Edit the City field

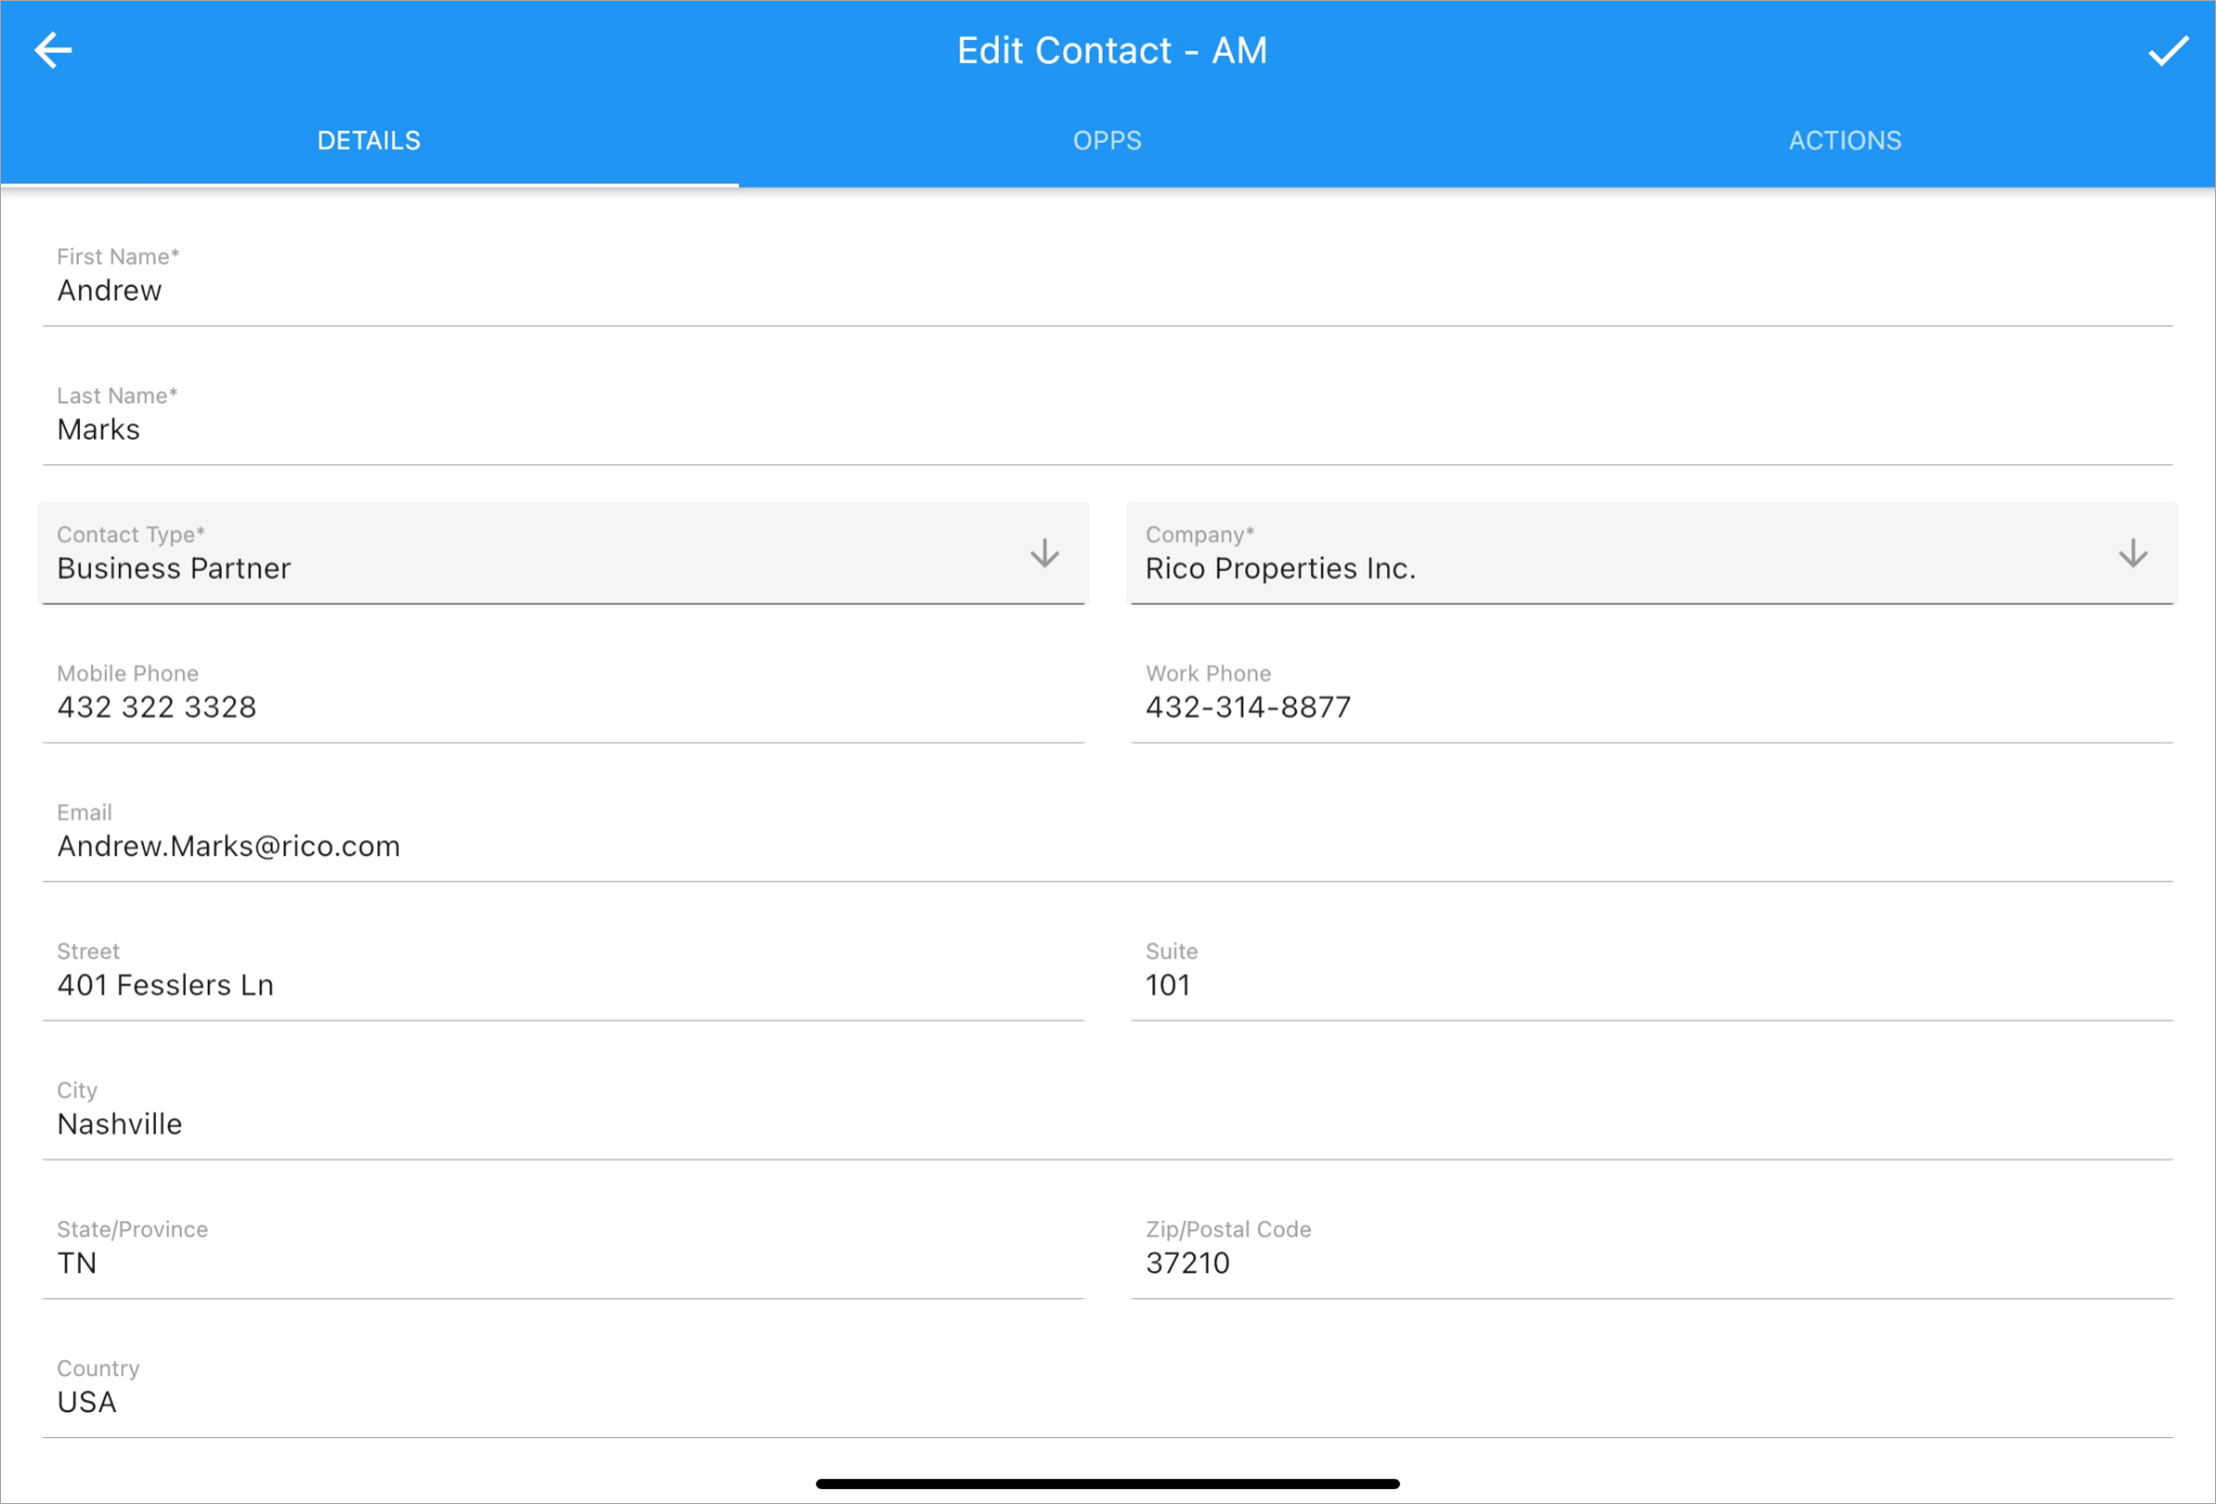pyautogui.click(x=1108, y=1110)
